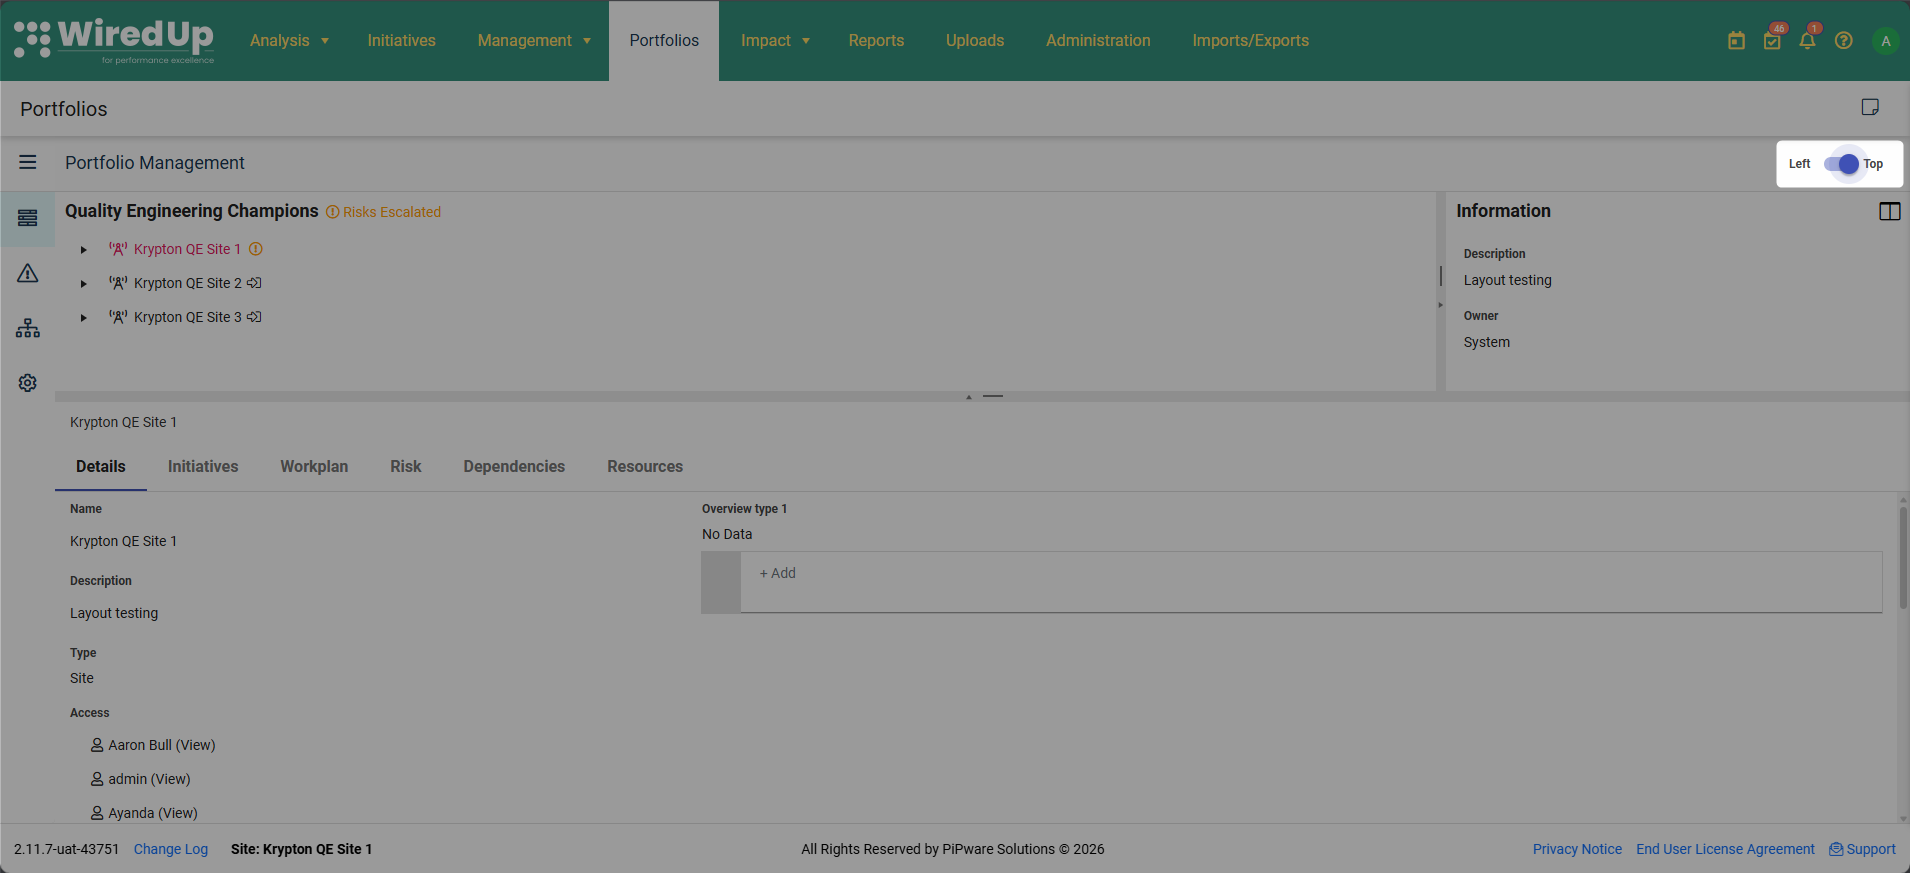Click the alert icon after Krypton QE Site 1

pos(256,249)
